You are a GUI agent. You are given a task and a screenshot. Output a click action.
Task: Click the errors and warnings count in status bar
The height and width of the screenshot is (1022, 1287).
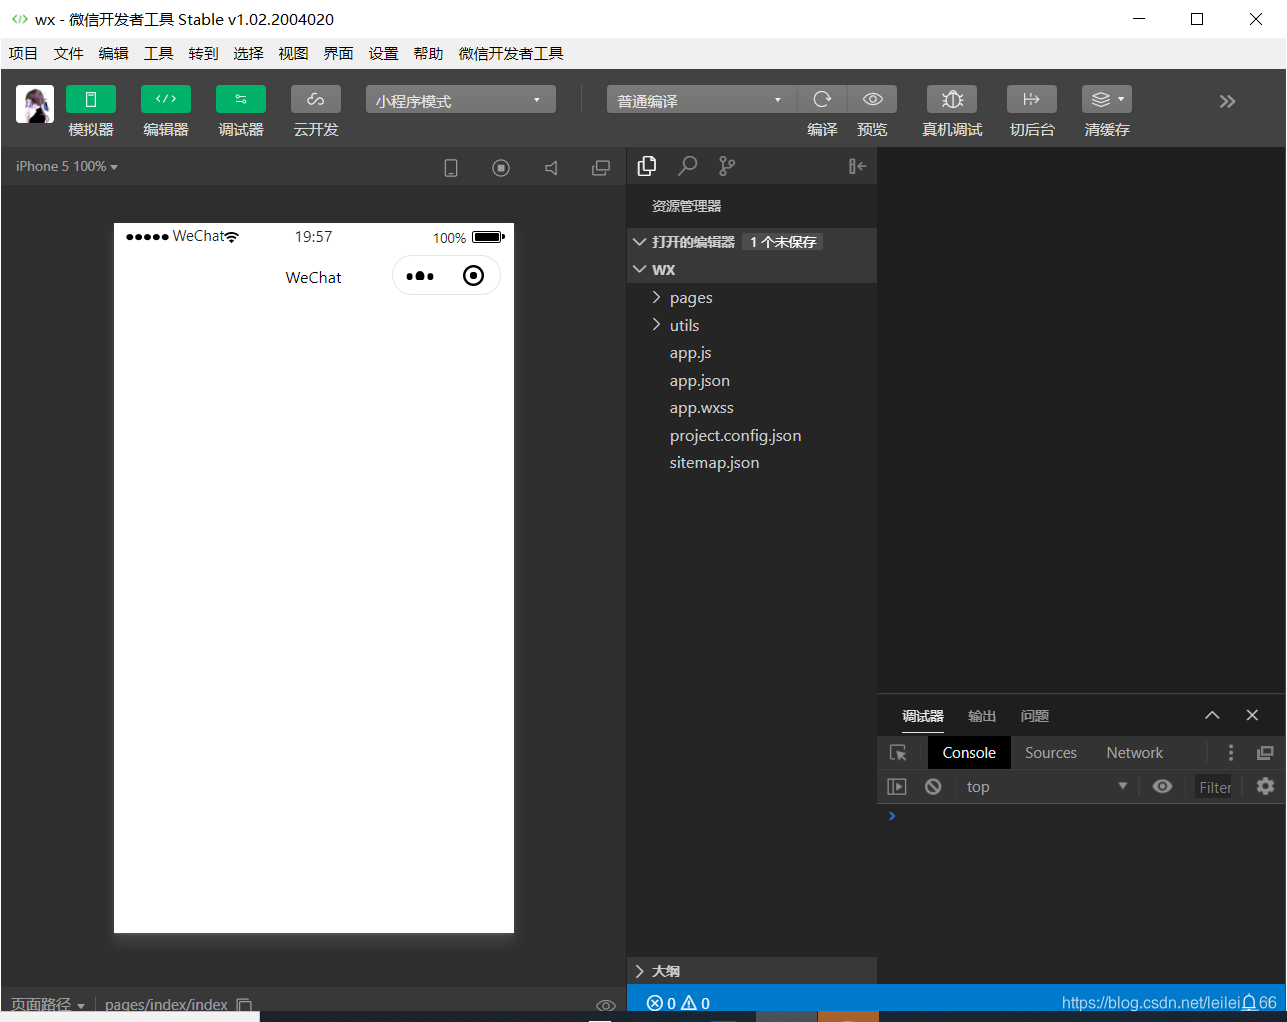678,1003
